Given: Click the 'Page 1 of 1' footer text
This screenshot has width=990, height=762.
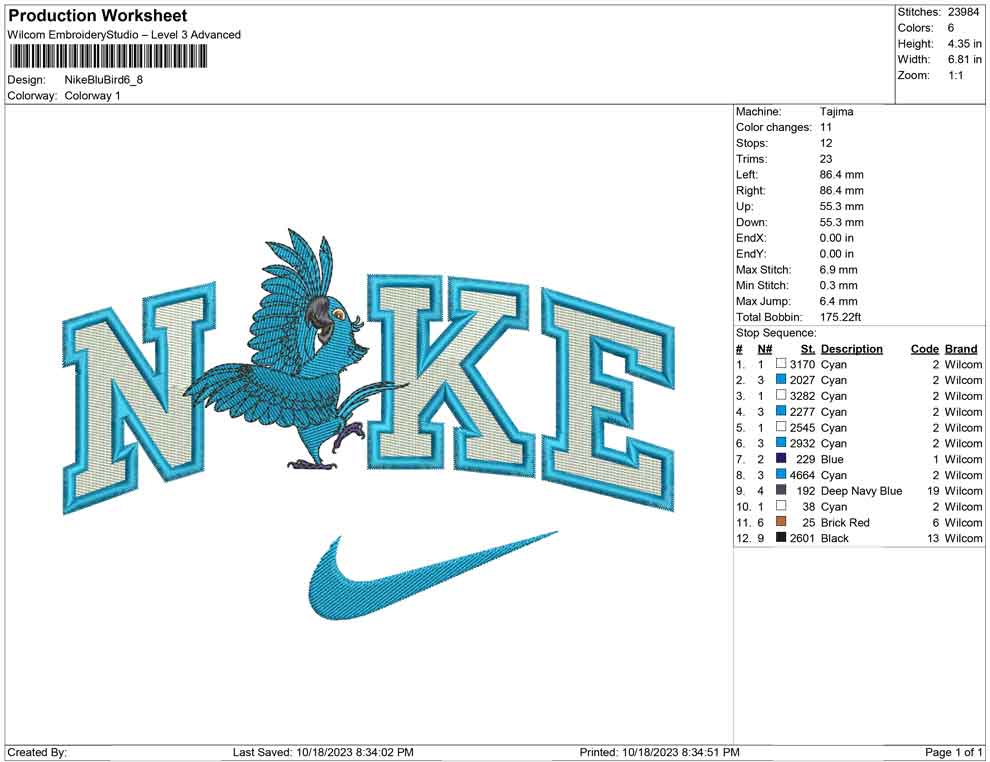Looking at the screenshot, I should click(953, 752).
